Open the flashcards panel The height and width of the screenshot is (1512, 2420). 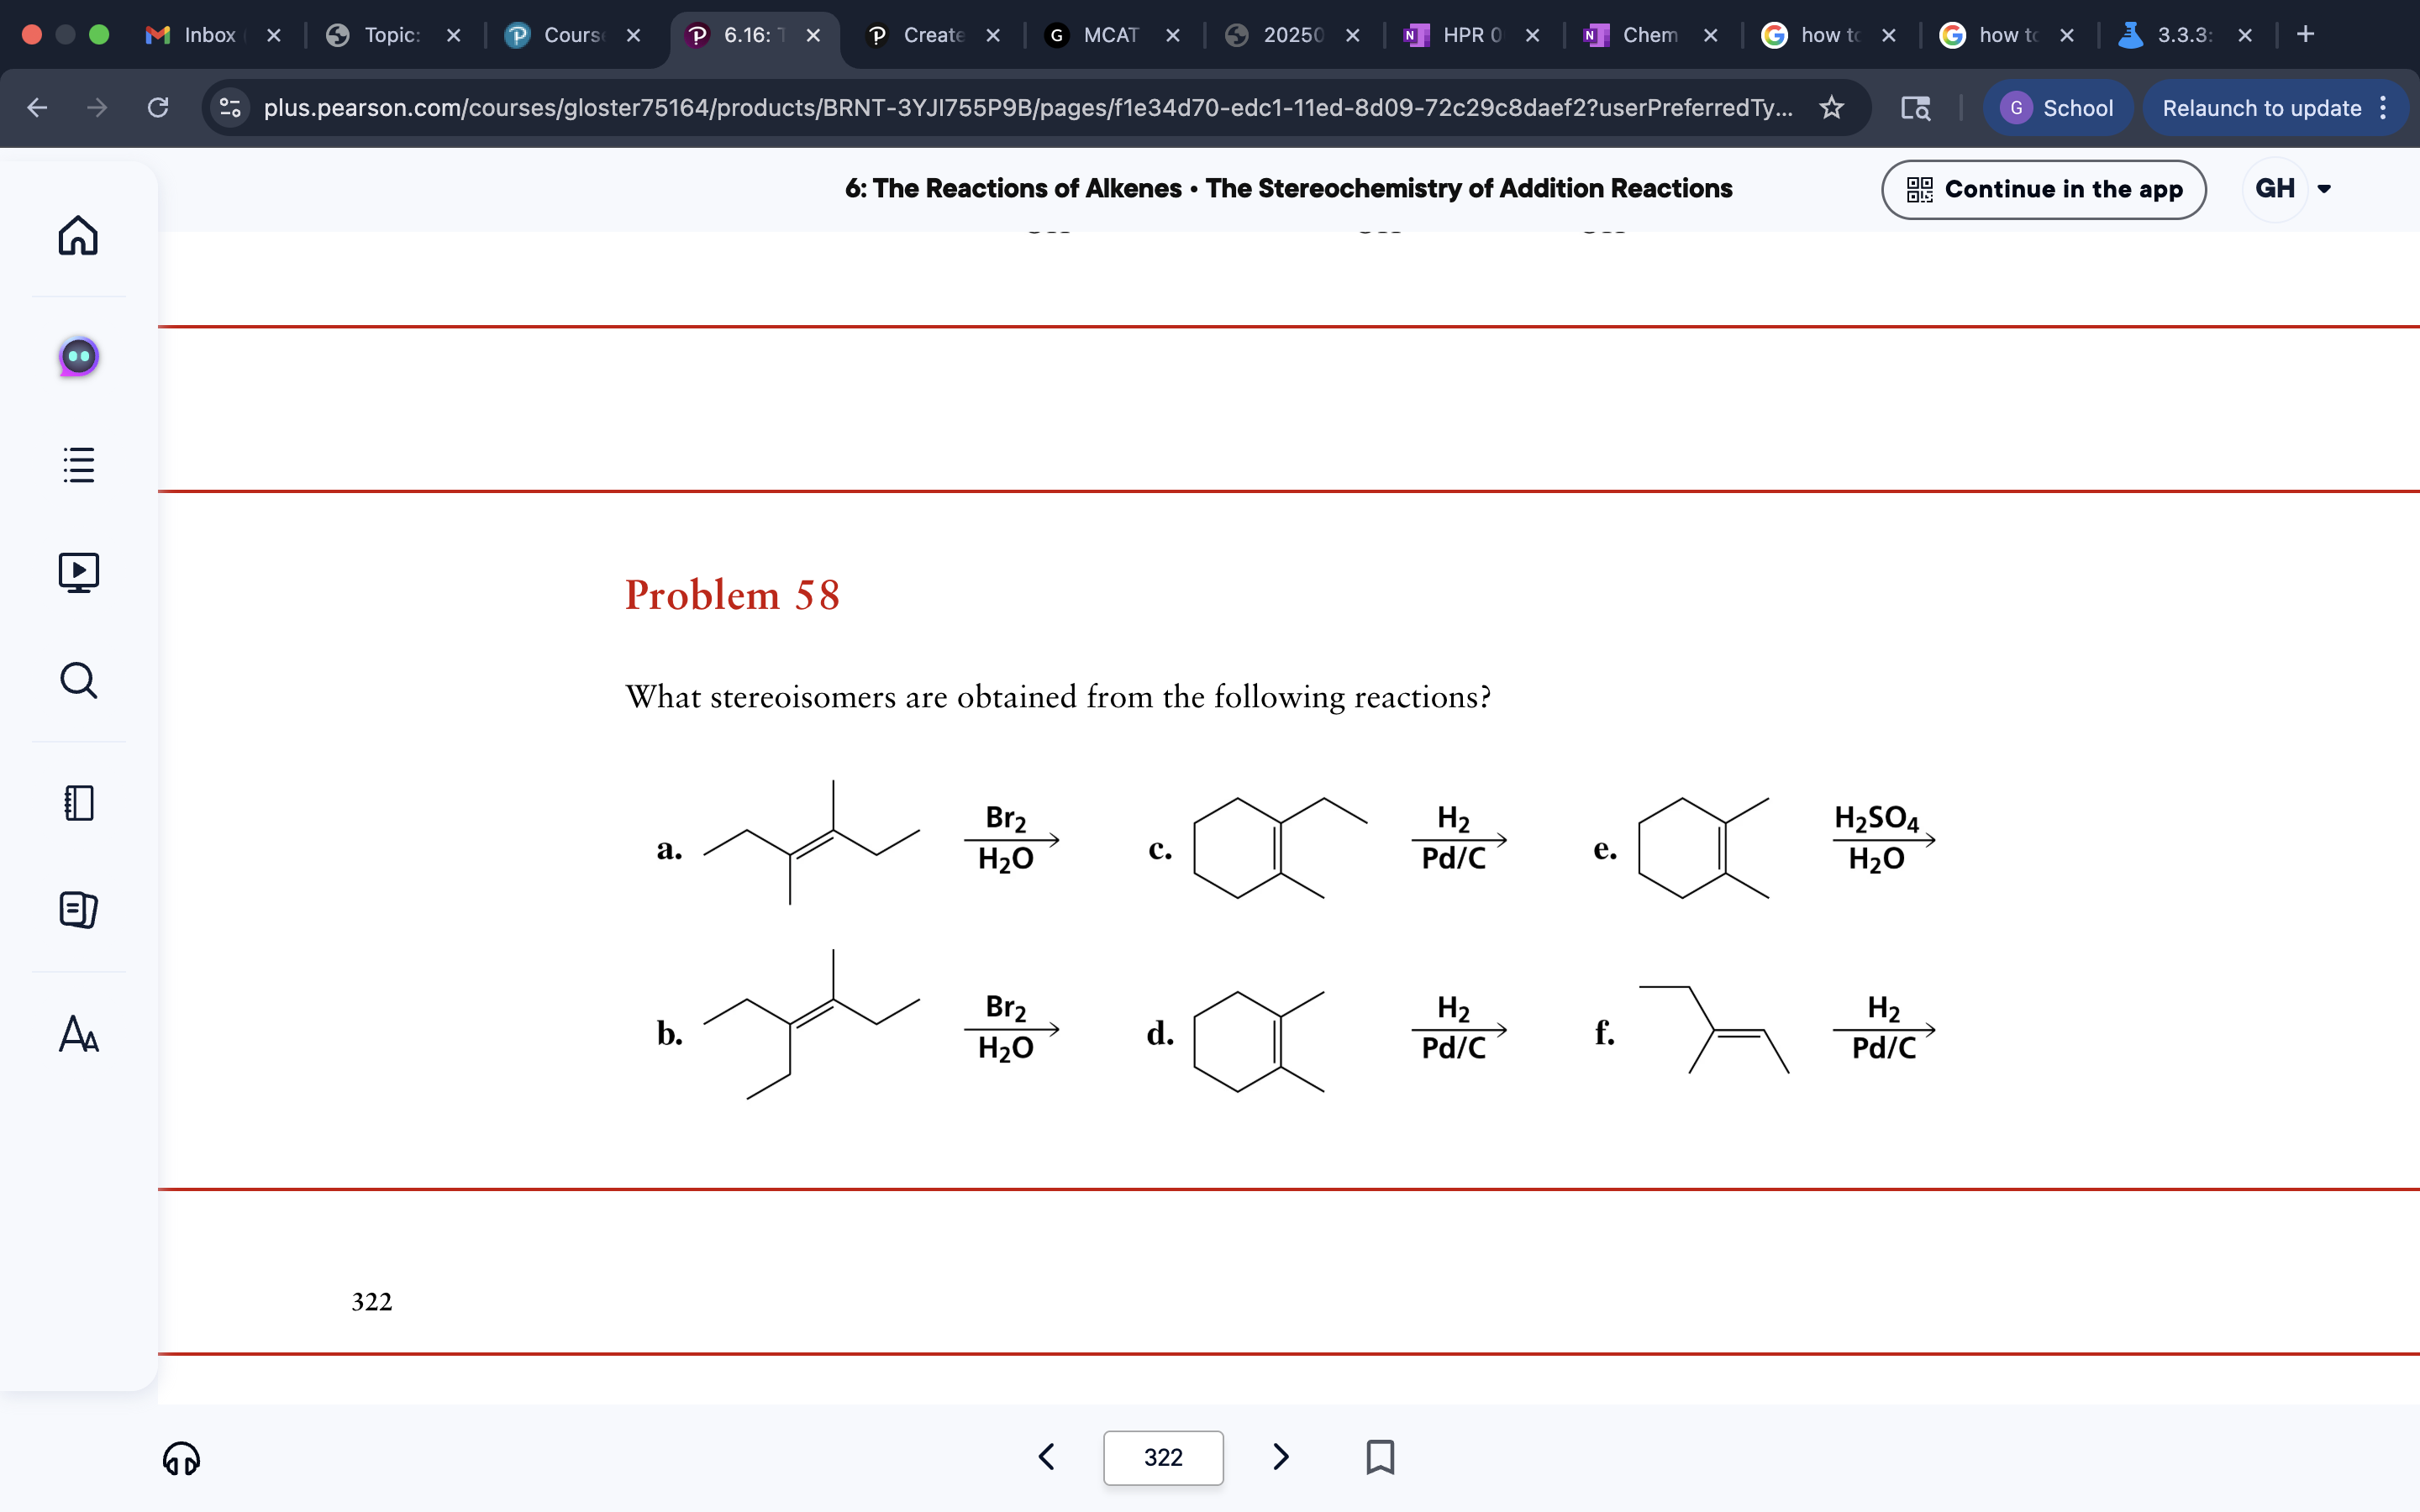point(77,910)
